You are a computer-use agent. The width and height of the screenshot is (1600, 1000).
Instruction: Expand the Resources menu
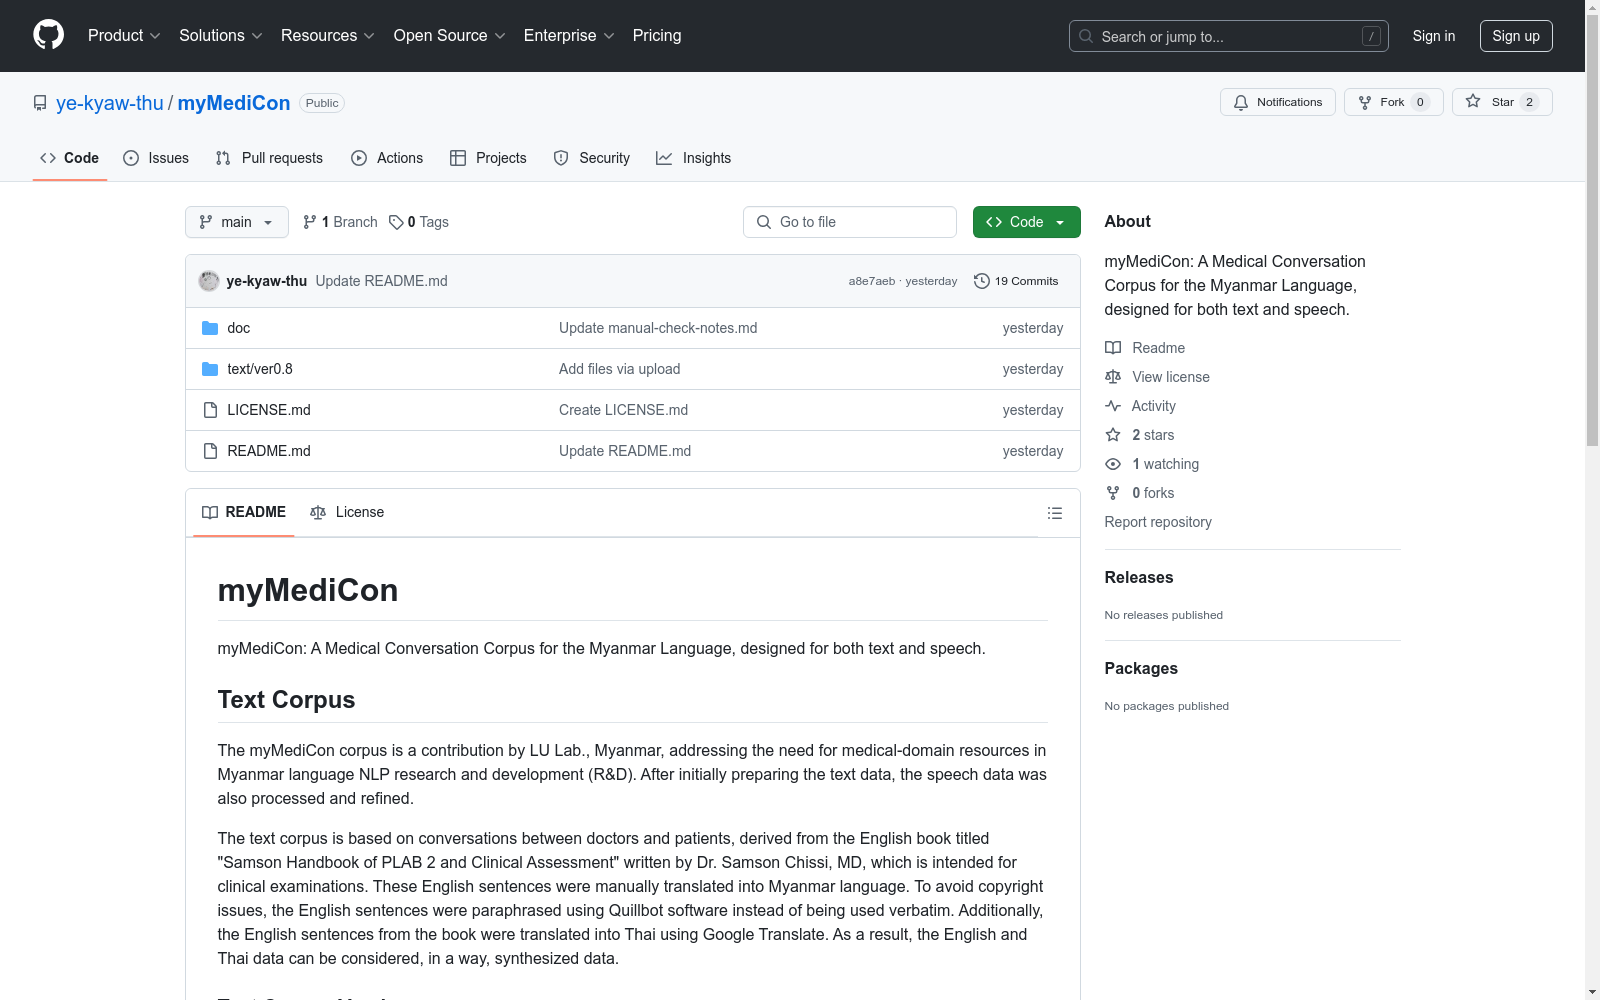[x=328, y=35]
